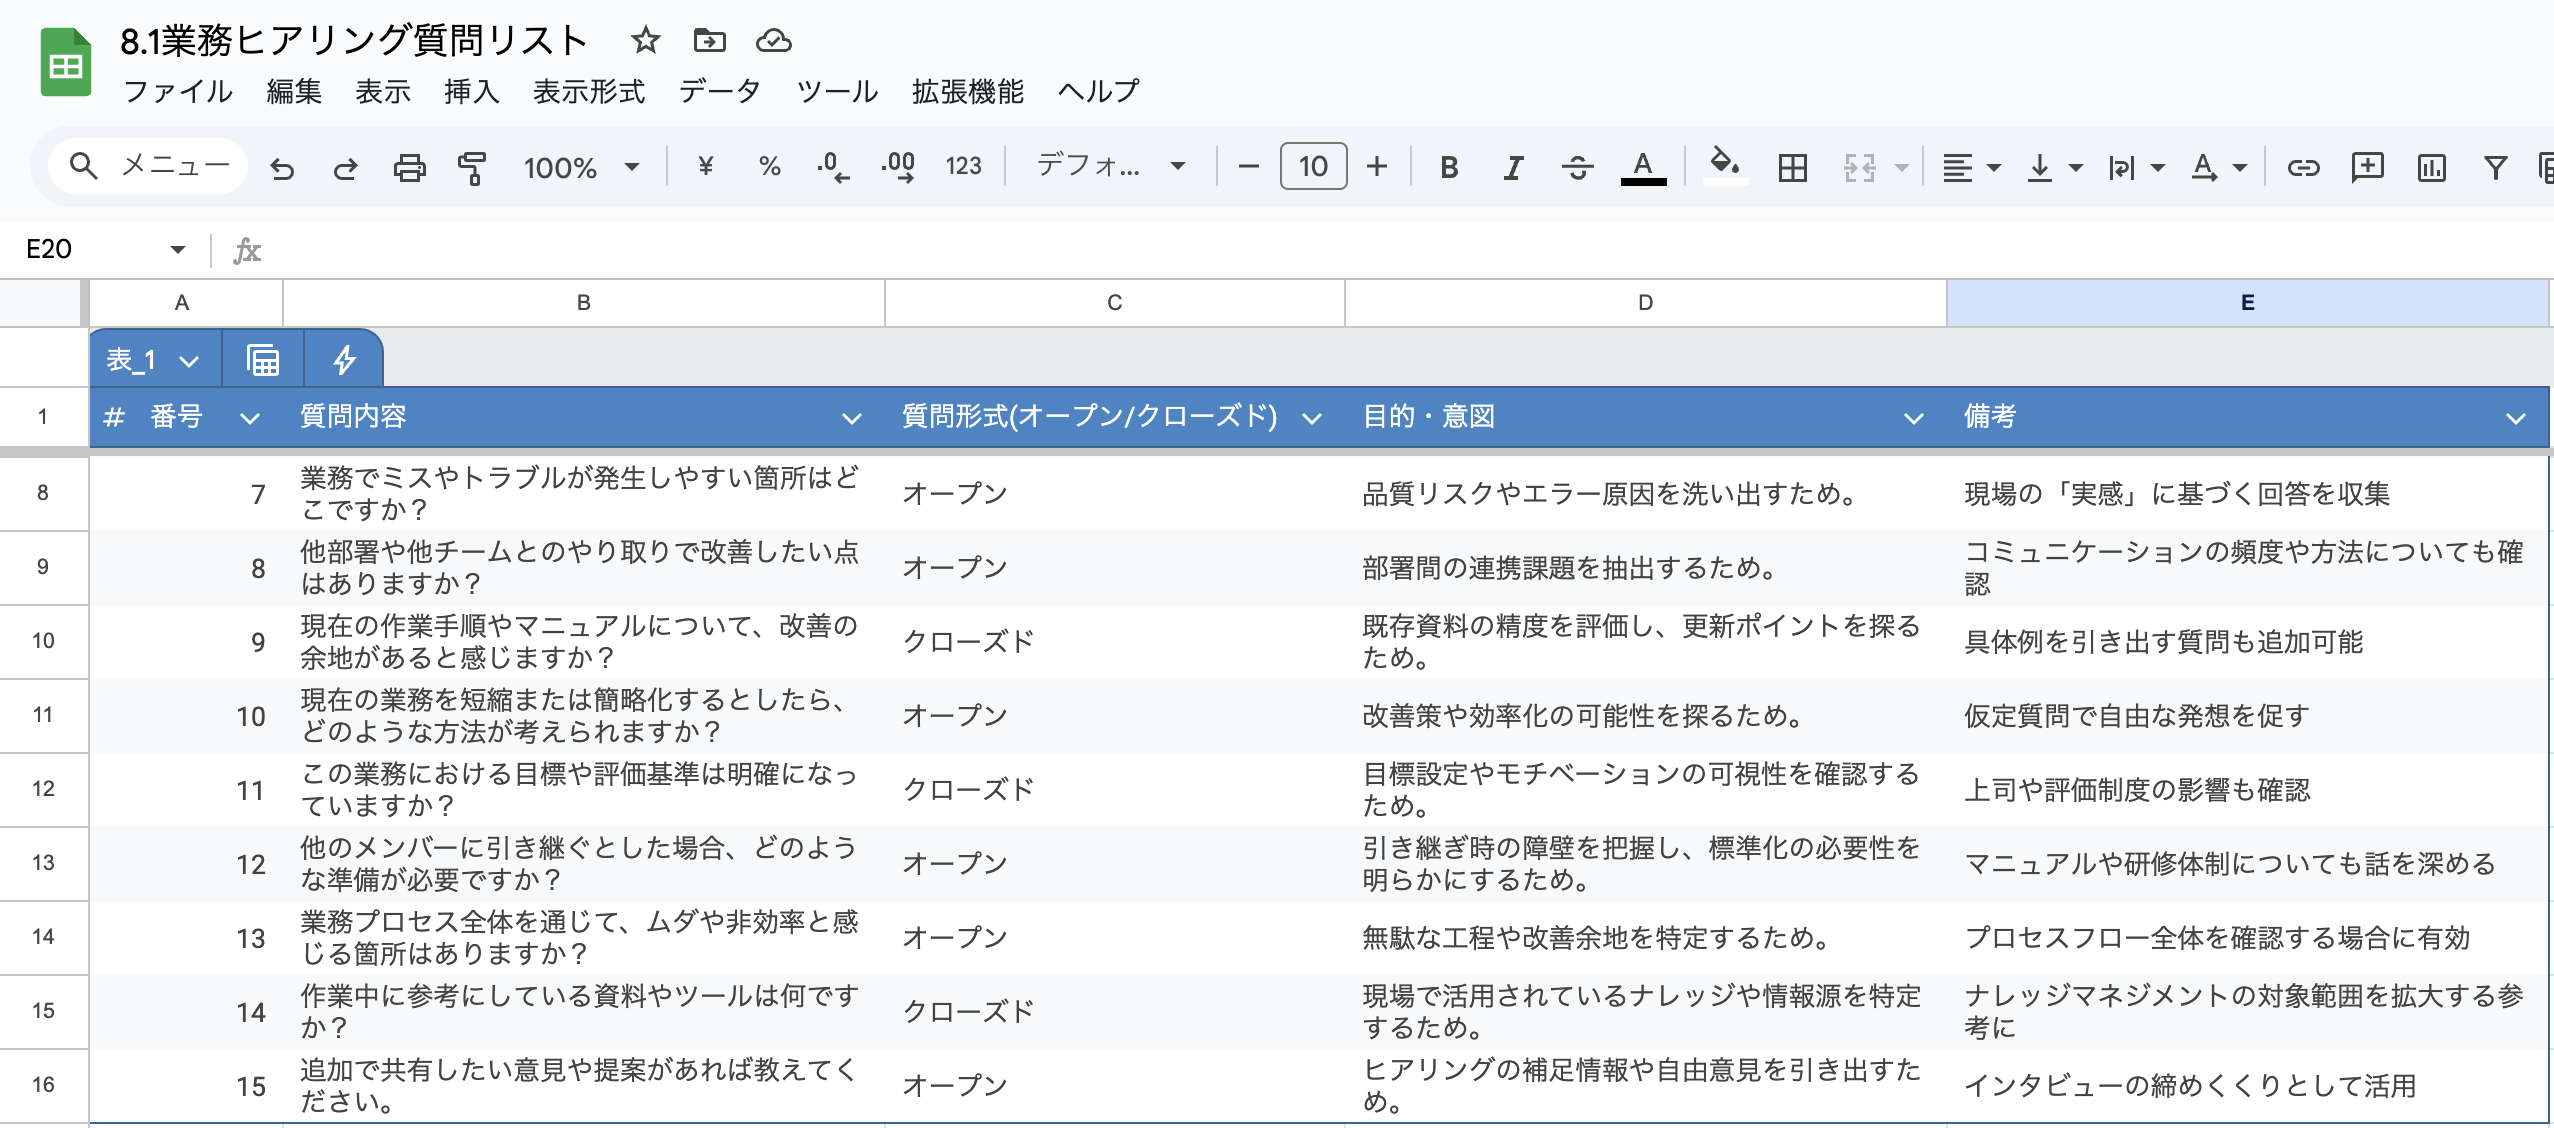
Task: Star the 8.1業務ヒアリング質問リスト spreadsheet
Action: (x=644, y=41)
